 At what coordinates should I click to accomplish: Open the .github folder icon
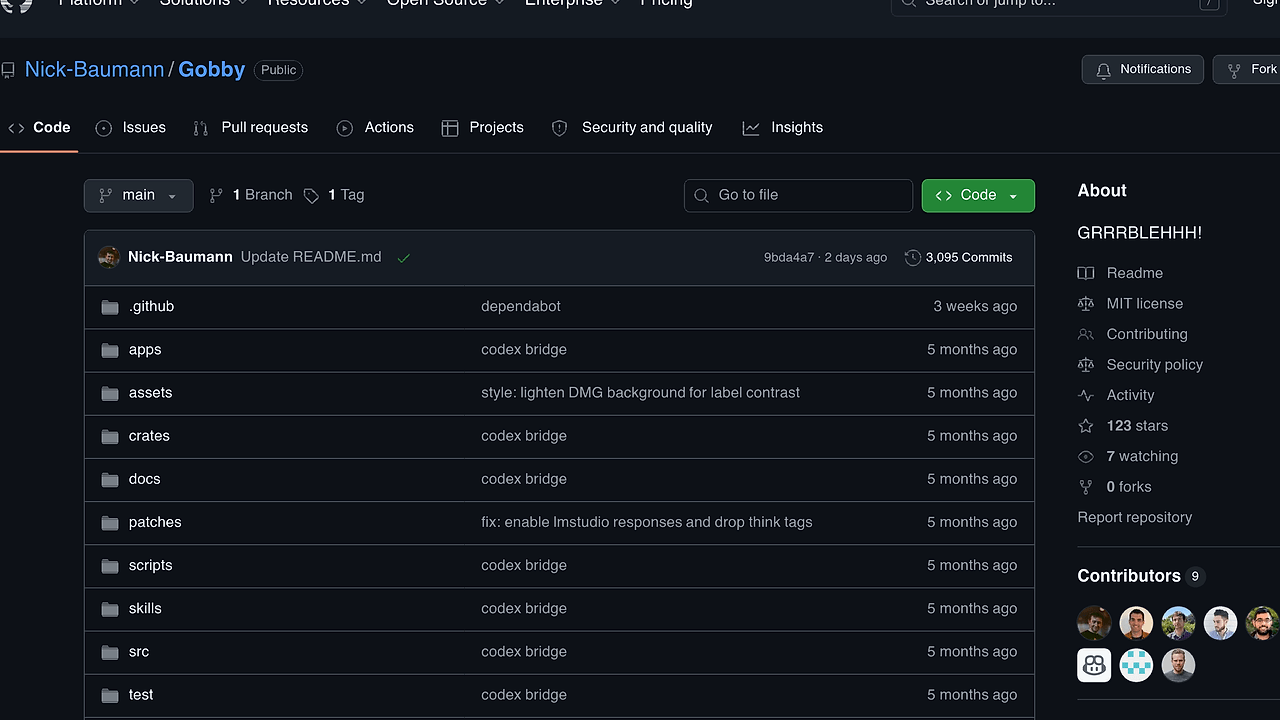tap(110, 307)
